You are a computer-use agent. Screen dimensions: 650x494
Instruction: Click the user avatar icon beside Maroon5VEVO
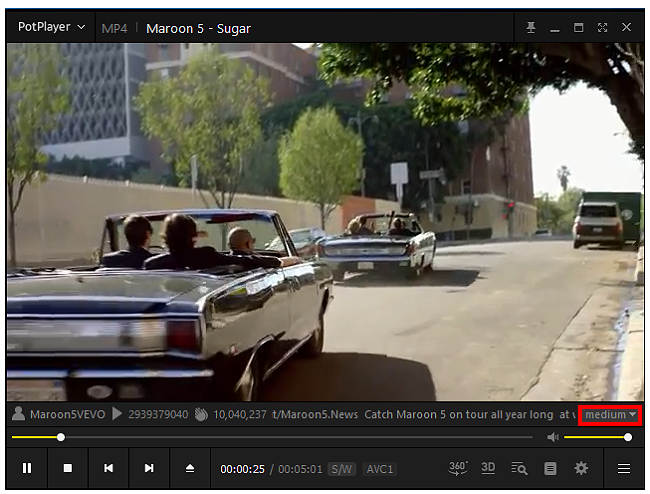(x=18, y=414)
